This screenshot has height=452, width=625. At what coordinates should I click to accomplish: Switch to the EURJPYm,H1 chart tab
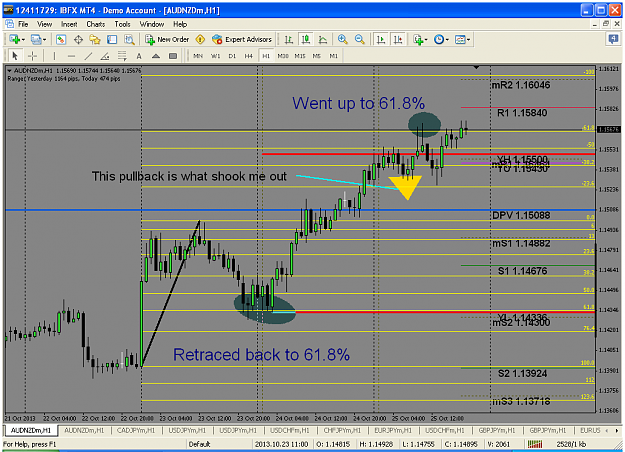pyautogui.click(x=393, y=430)
